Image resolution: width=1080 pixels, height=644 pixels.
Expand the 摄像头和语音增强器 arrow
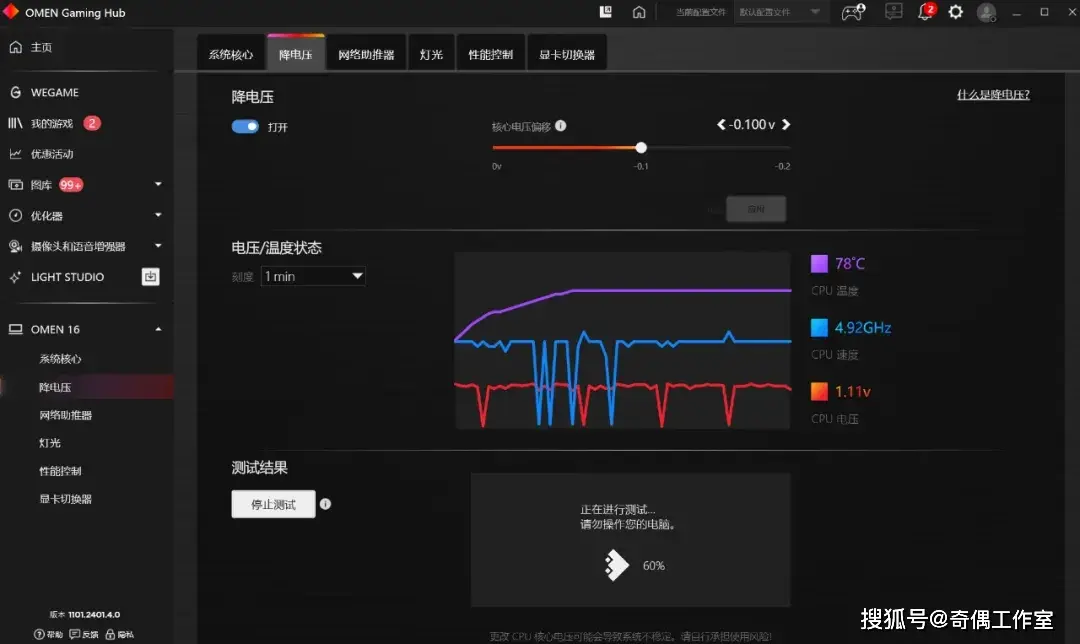(x=158, y=245)
